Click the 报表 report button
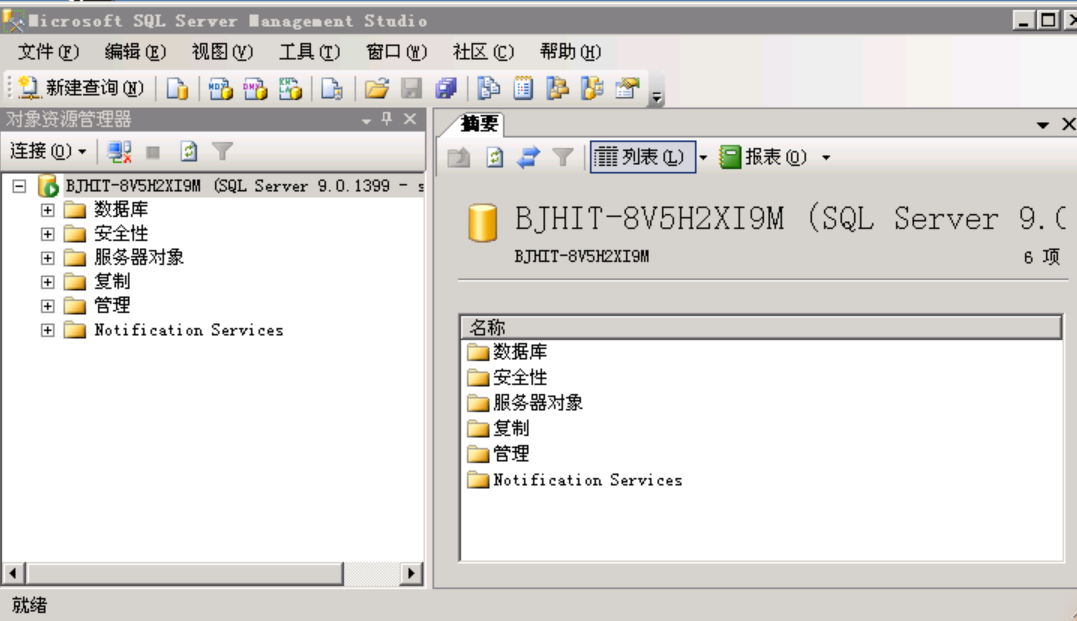1077x621 pixels. click(x=763, y=157)
